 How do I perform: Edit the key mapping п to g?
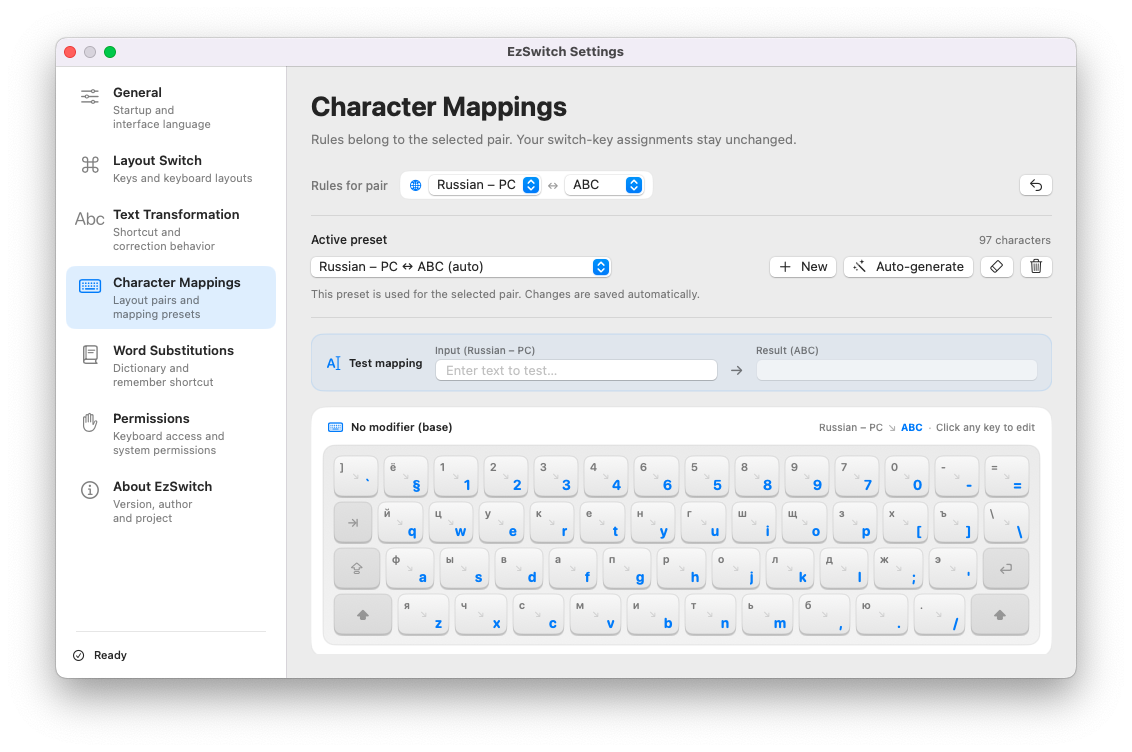pyautogui.click(x=627, y=569)
